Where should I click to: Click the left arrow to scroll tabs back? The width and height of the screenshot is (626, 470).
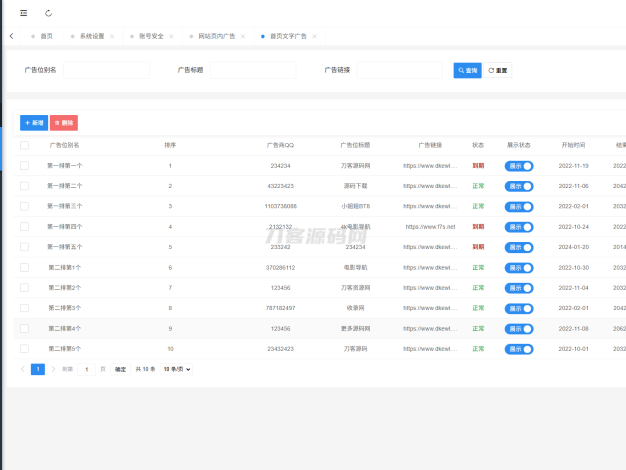(x=11, y=36)
